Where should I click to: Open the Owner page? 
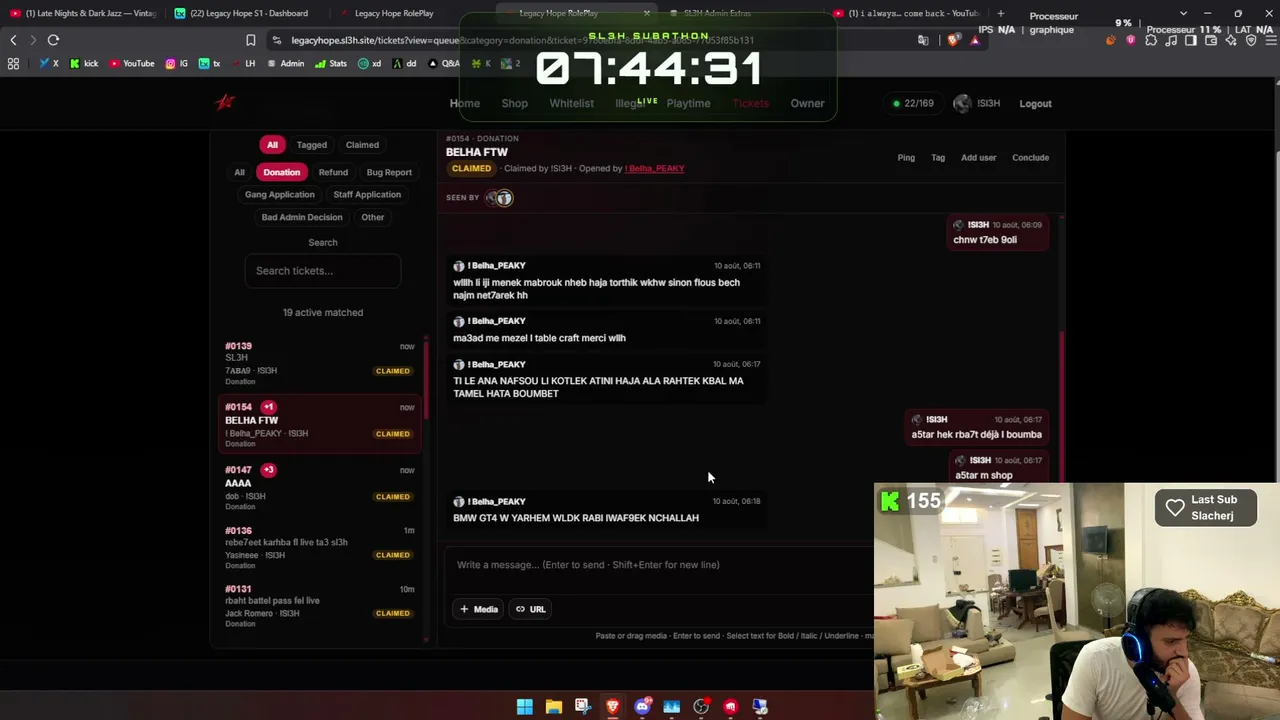click(x=808, y=103)
